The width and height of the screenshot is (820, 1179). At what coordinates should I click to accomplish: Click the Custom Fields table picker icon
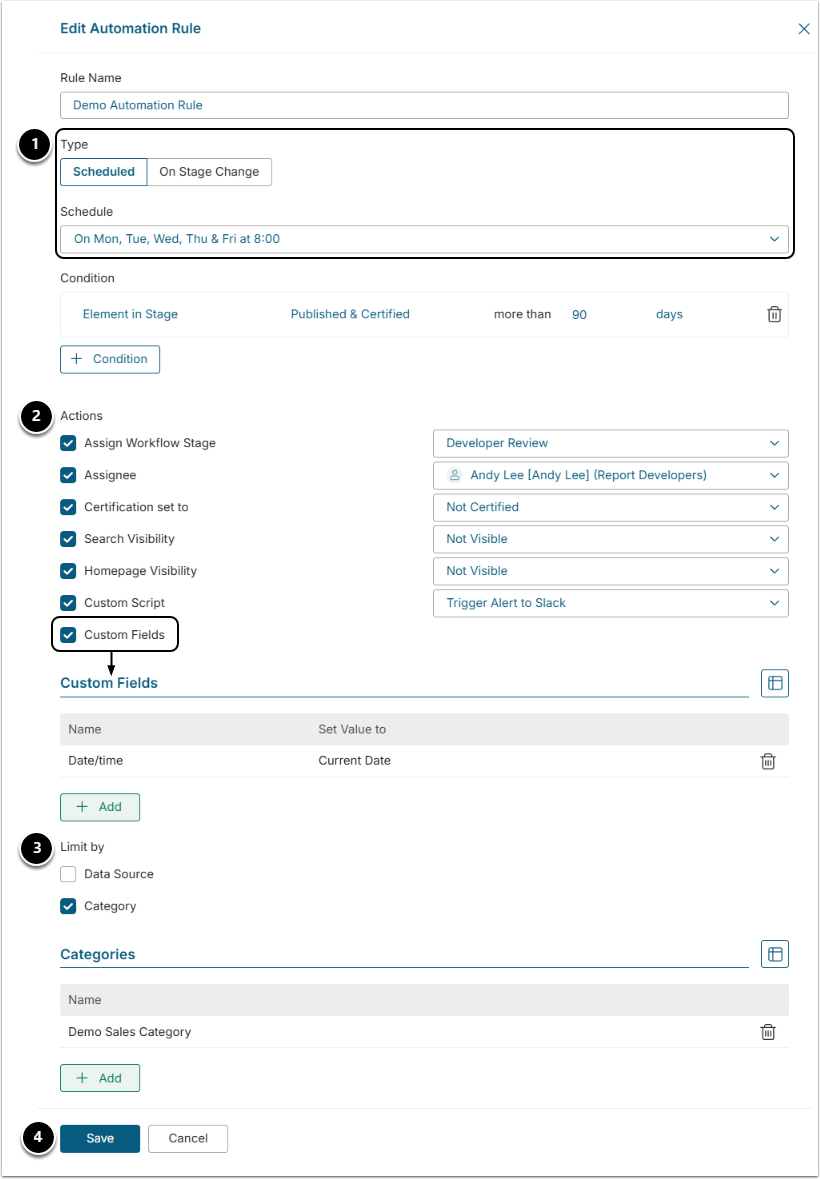(x=775, y=683)
